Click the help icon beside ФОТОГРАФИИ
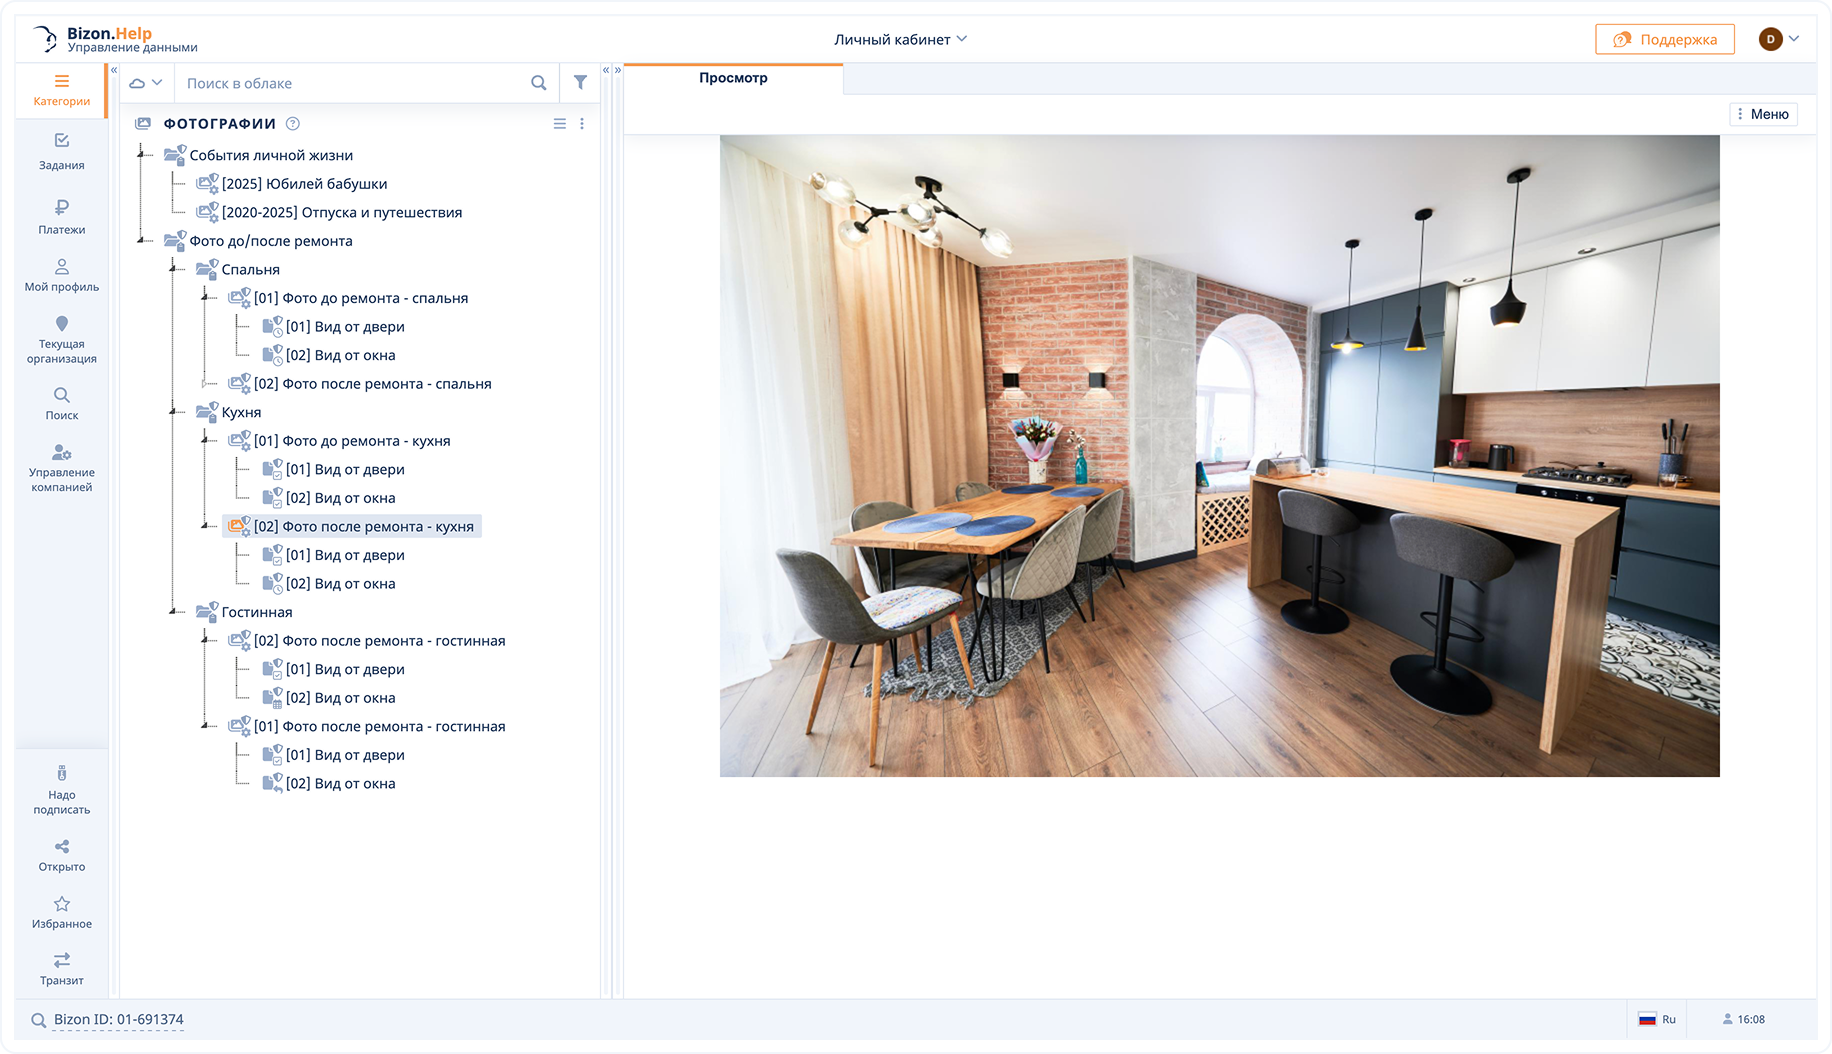This screenshot has width=1832, height=1054. 292,124
